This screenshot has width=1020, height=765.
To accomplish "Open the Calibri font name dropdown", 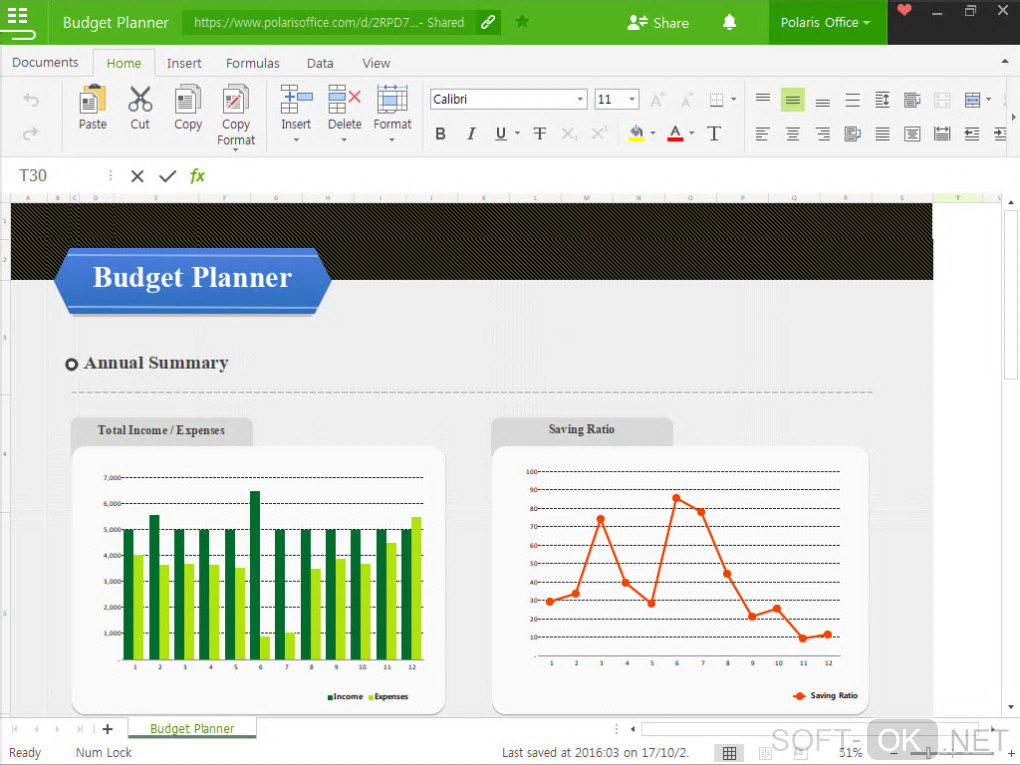I will (x=580, y=99).
